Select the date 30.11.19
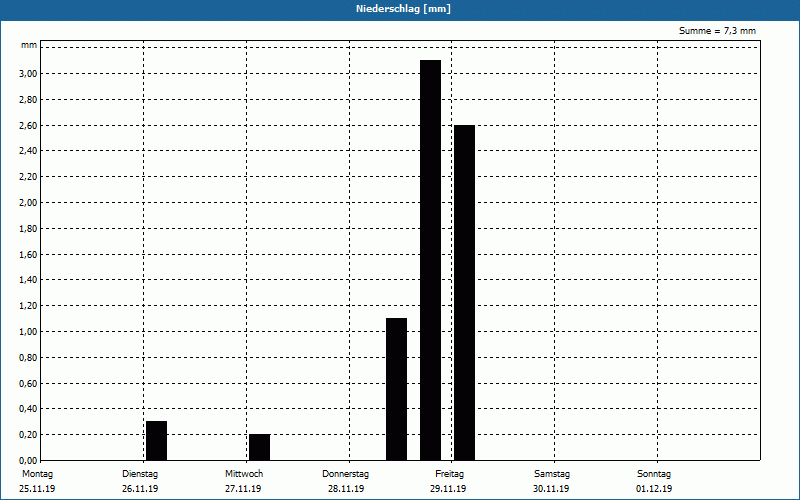The image size is (800, 500). [551, 489]
